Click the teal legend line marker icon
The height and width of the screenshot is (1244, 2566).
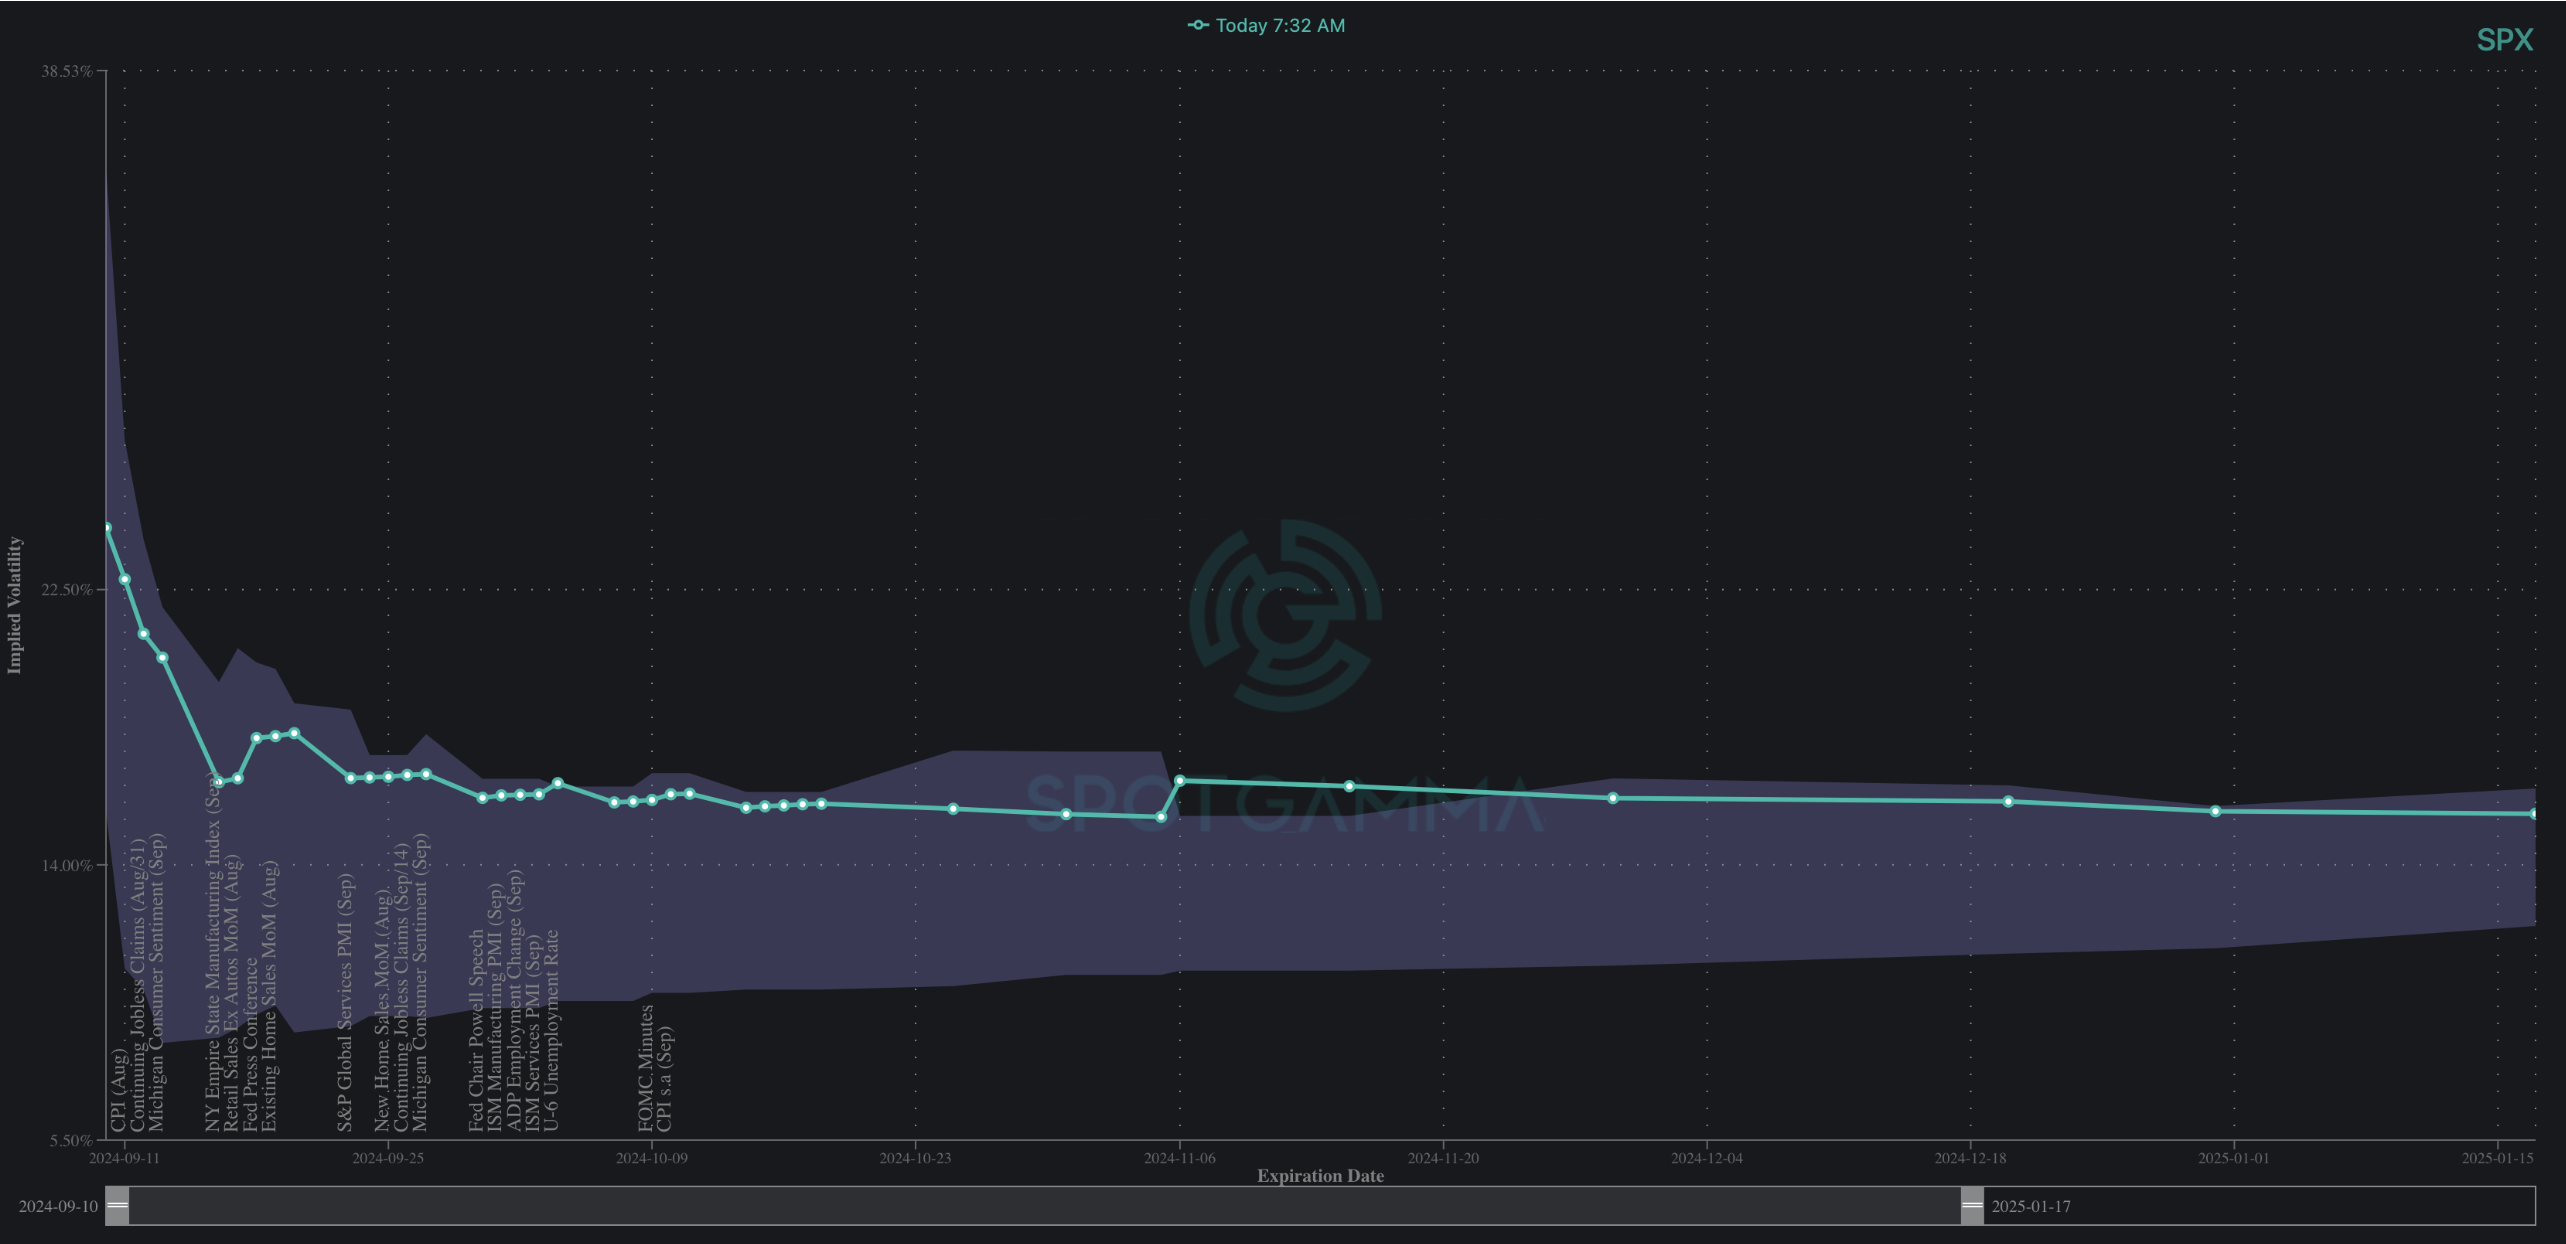(x=1197, y=26)
